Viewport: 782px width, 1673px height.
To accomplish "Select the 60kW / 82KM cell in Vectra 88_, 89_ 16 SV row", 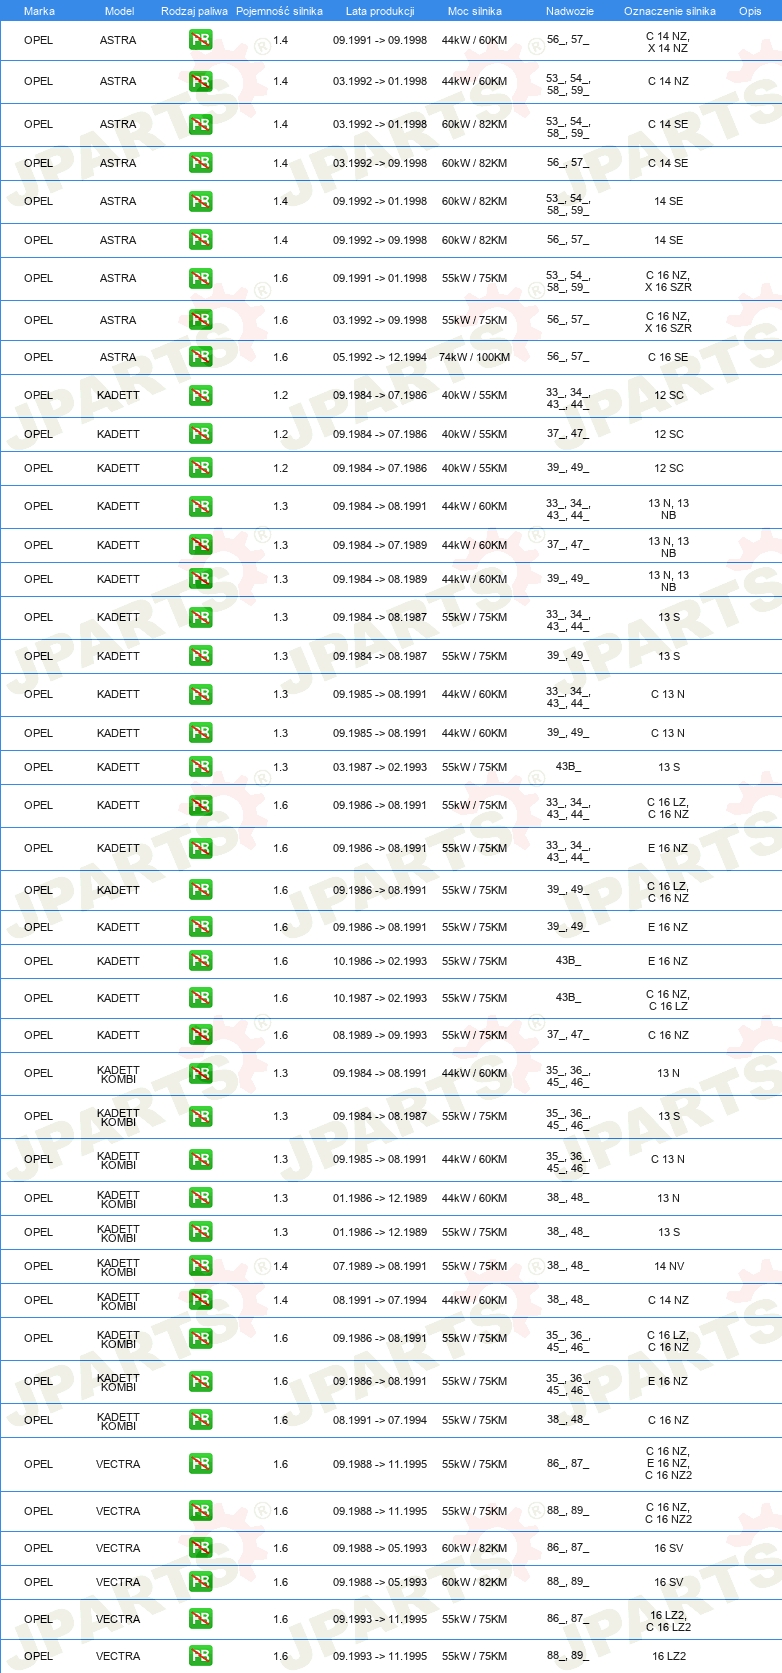I will click(475, 1583).
